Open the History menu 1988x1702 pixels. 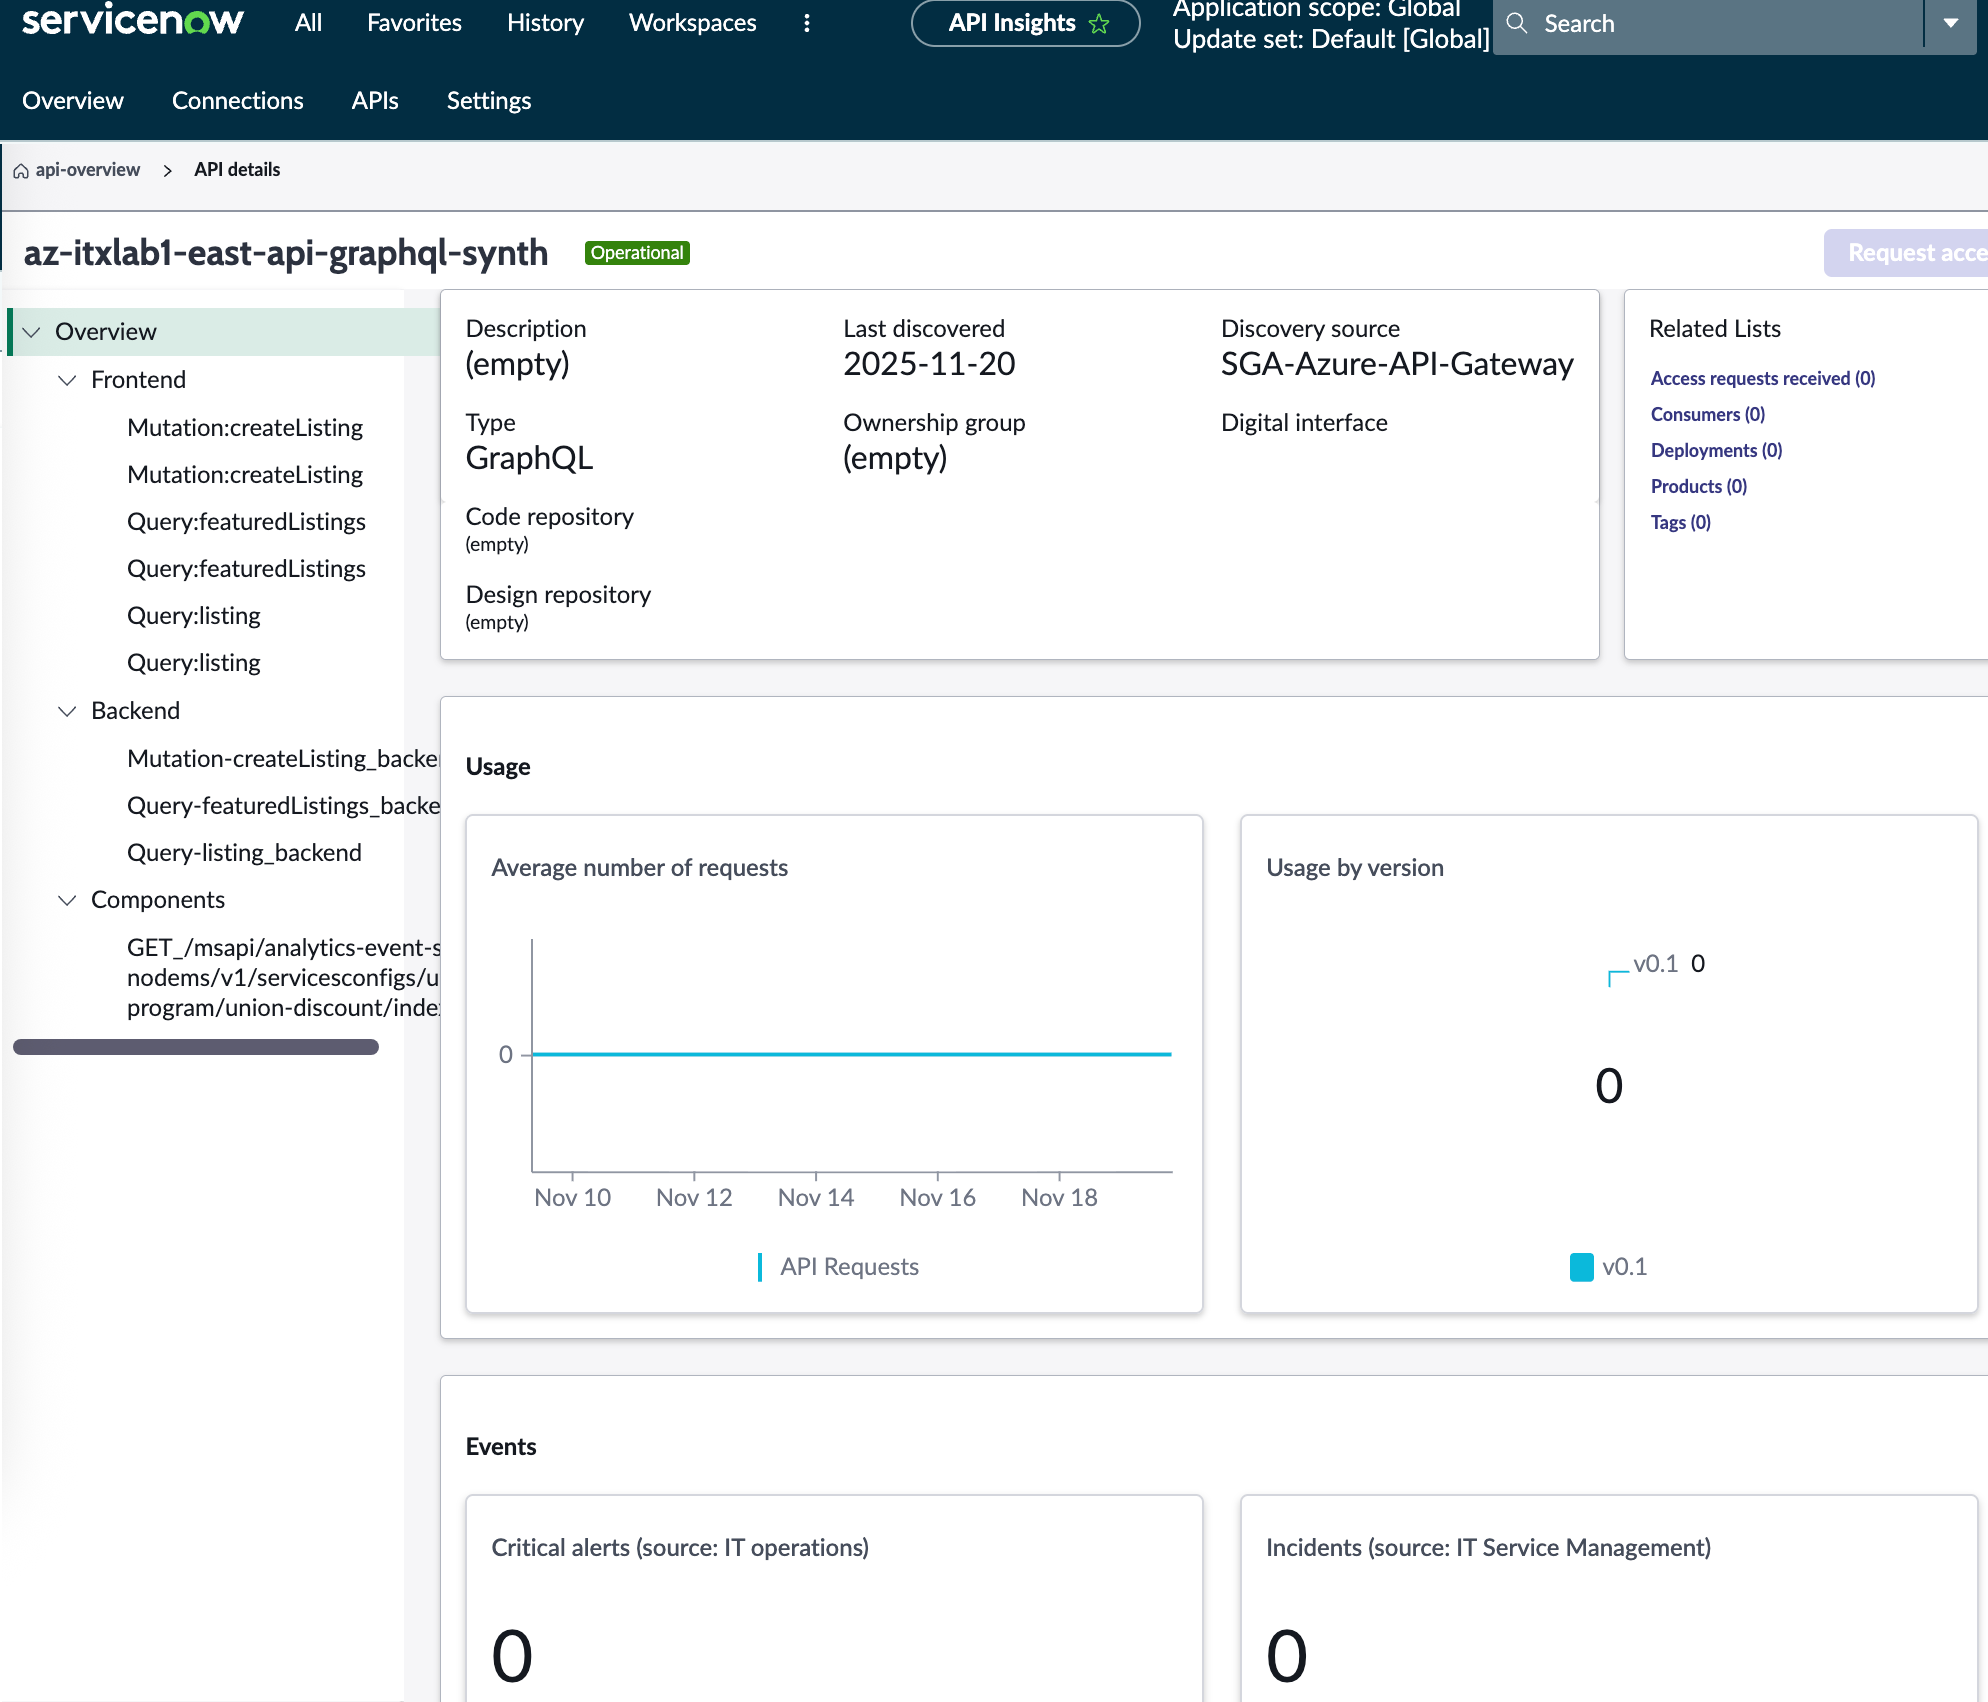(x=545, y=23)
